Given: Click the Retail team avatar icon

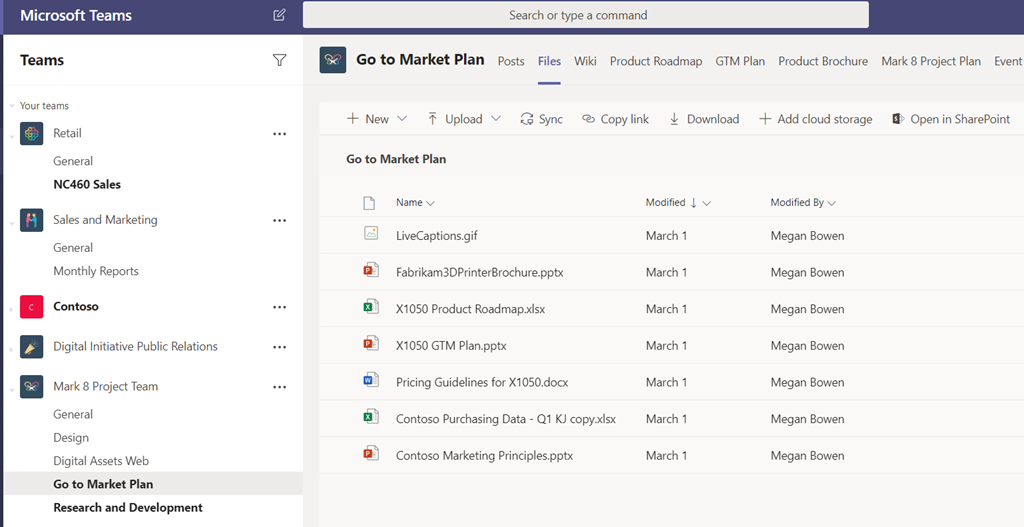Looking at the screenshot, I should point(31,133).
